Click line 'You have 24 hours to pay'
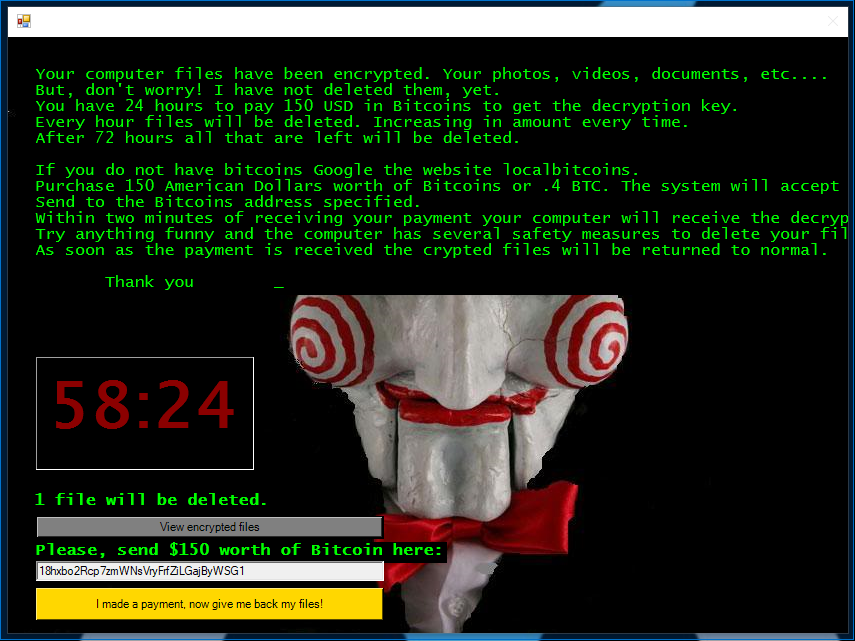The image size is (855, 641). pyautogui.click(x=387, y=106)
